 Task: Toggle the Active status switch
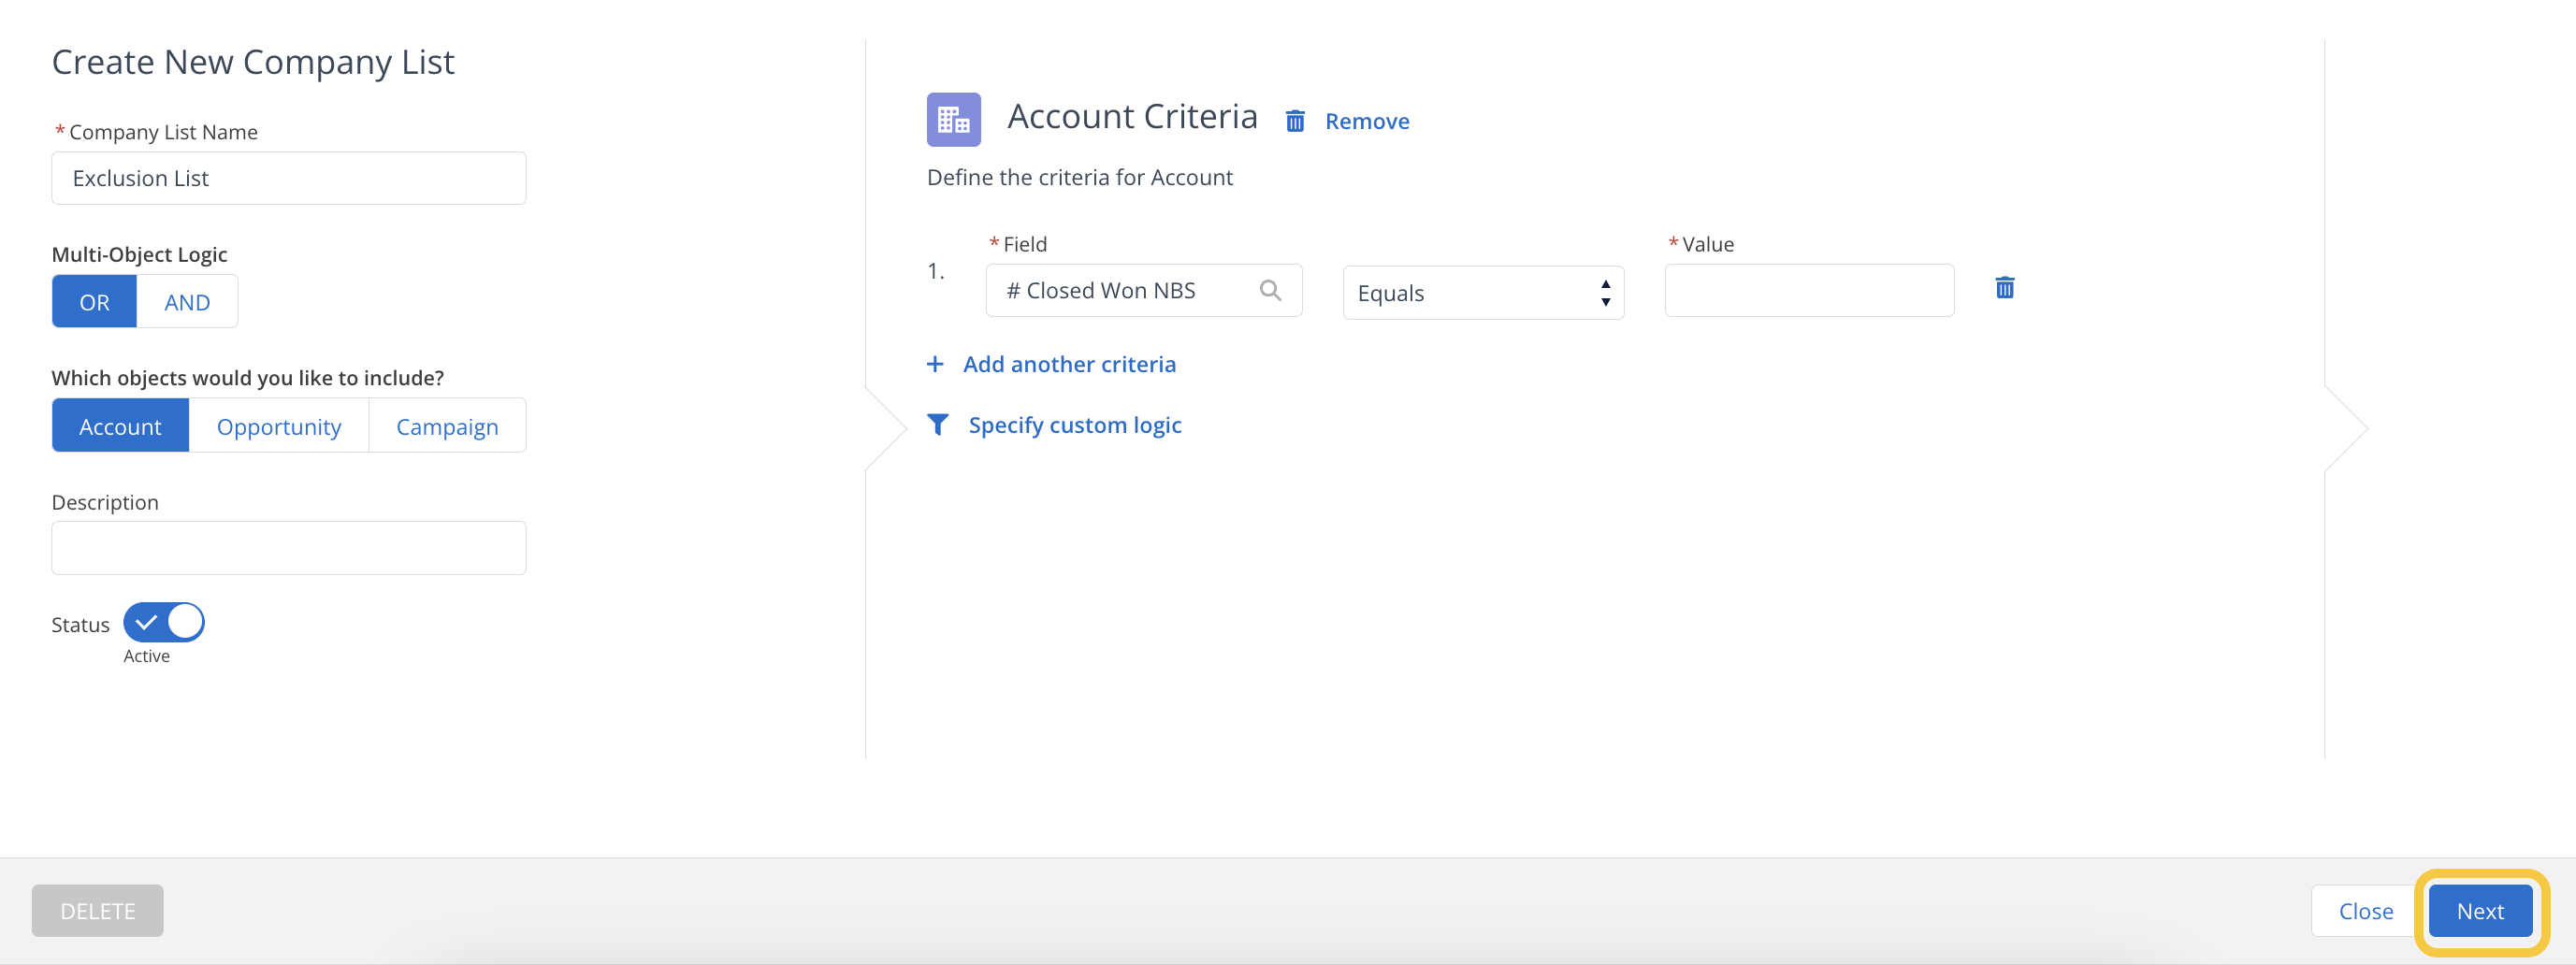(164, 622)
